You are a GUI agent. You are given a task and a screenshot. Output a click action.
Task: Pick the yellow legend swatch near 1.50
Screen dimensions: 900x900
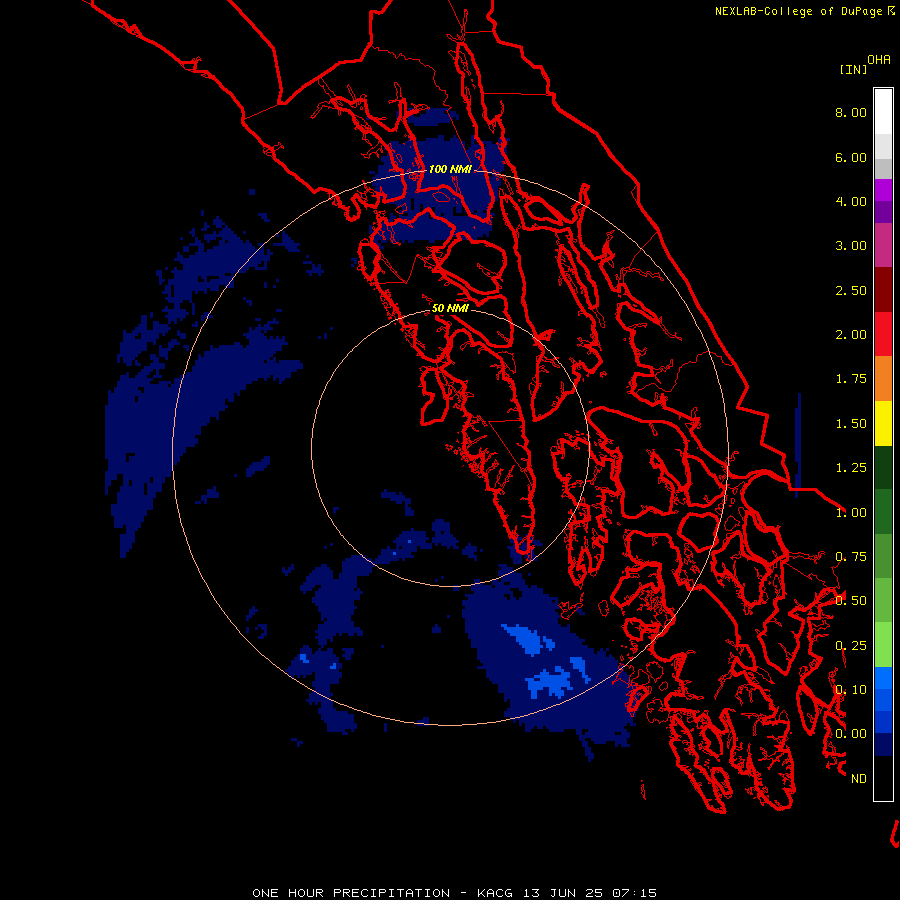(883, 423)
